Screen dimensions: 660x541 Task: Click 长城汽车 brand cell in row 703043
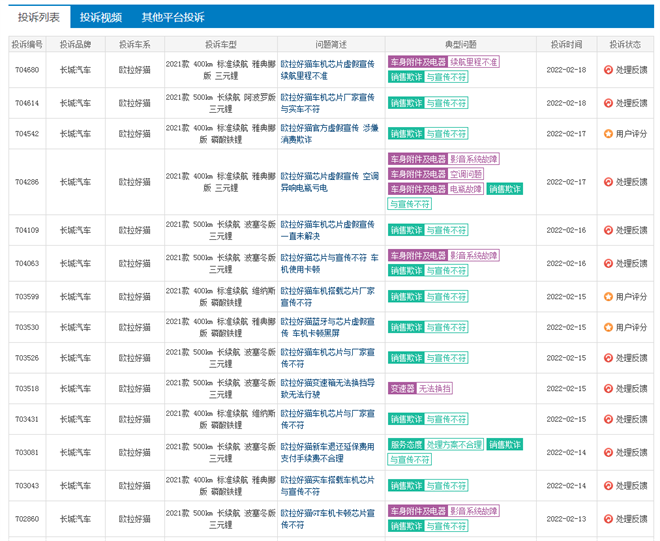(x=75, y=486)
